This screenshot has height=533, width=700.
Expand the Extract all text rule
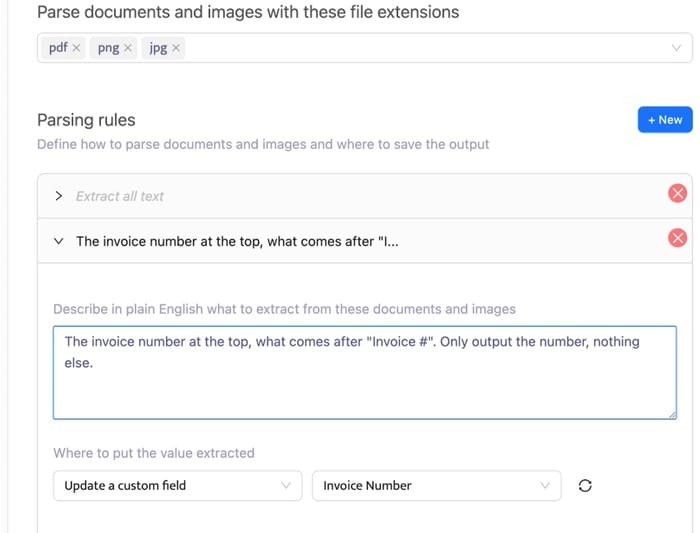(58, 196)
